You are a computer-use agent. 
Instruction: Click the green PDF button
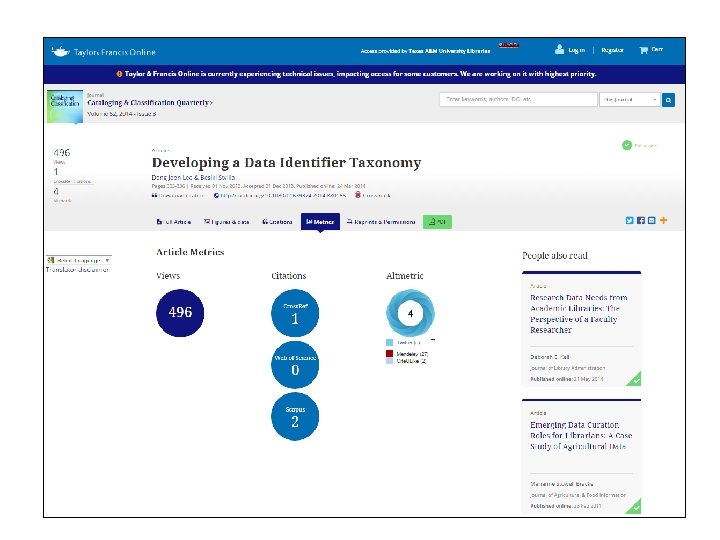pyautogui.click(x=437, y=222)
